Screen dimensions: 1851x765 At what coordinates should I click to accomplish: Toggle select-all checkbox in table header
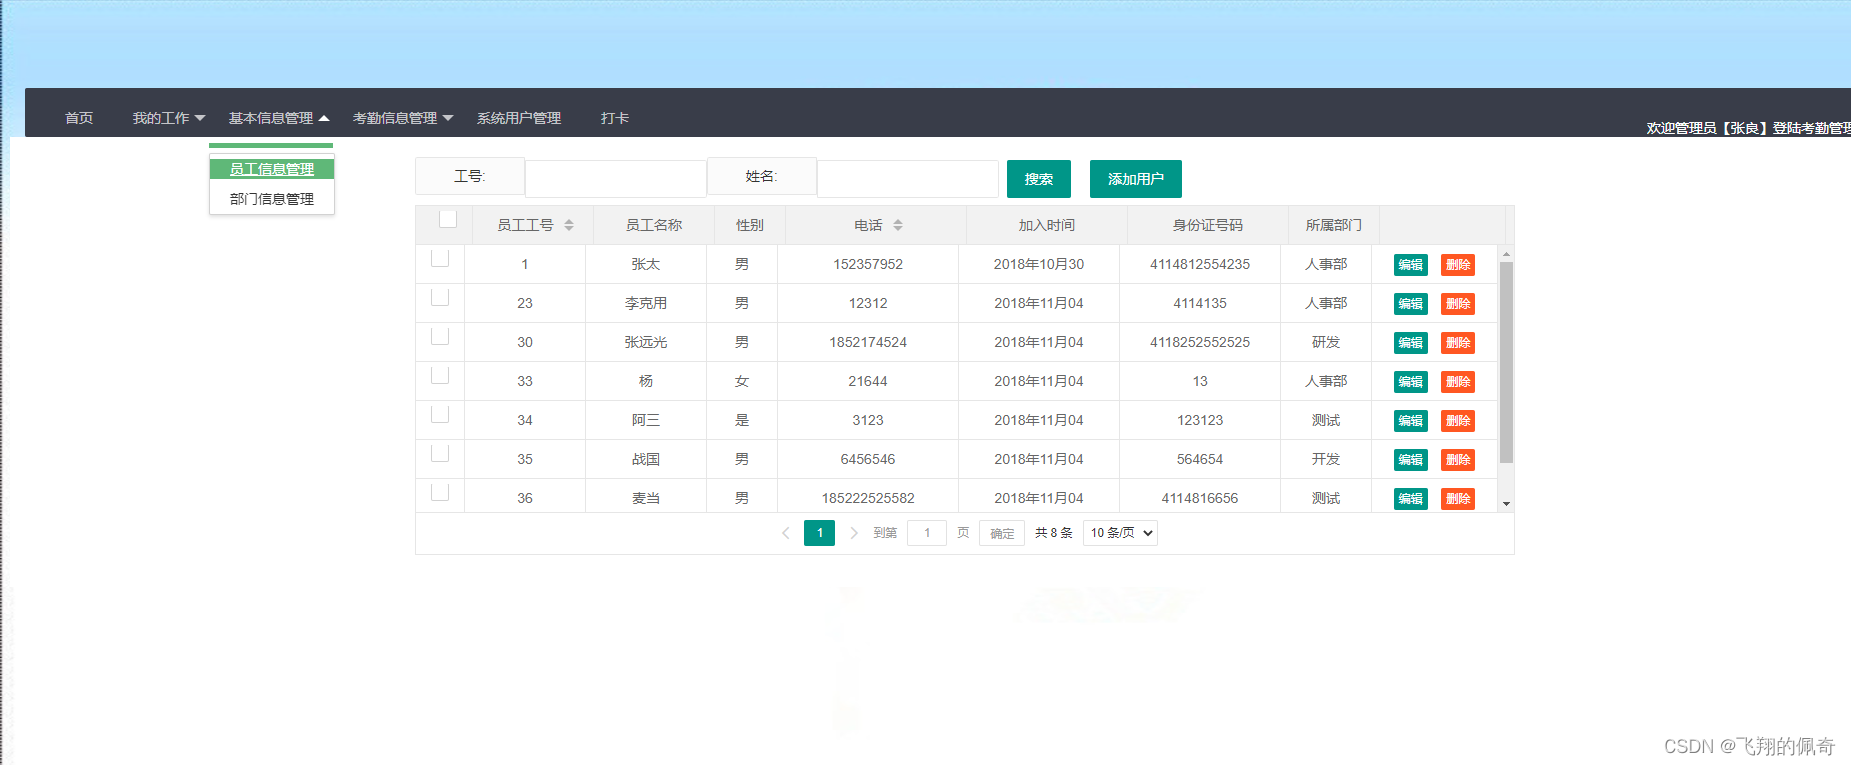pyautogui.click(x=448, y=220)
